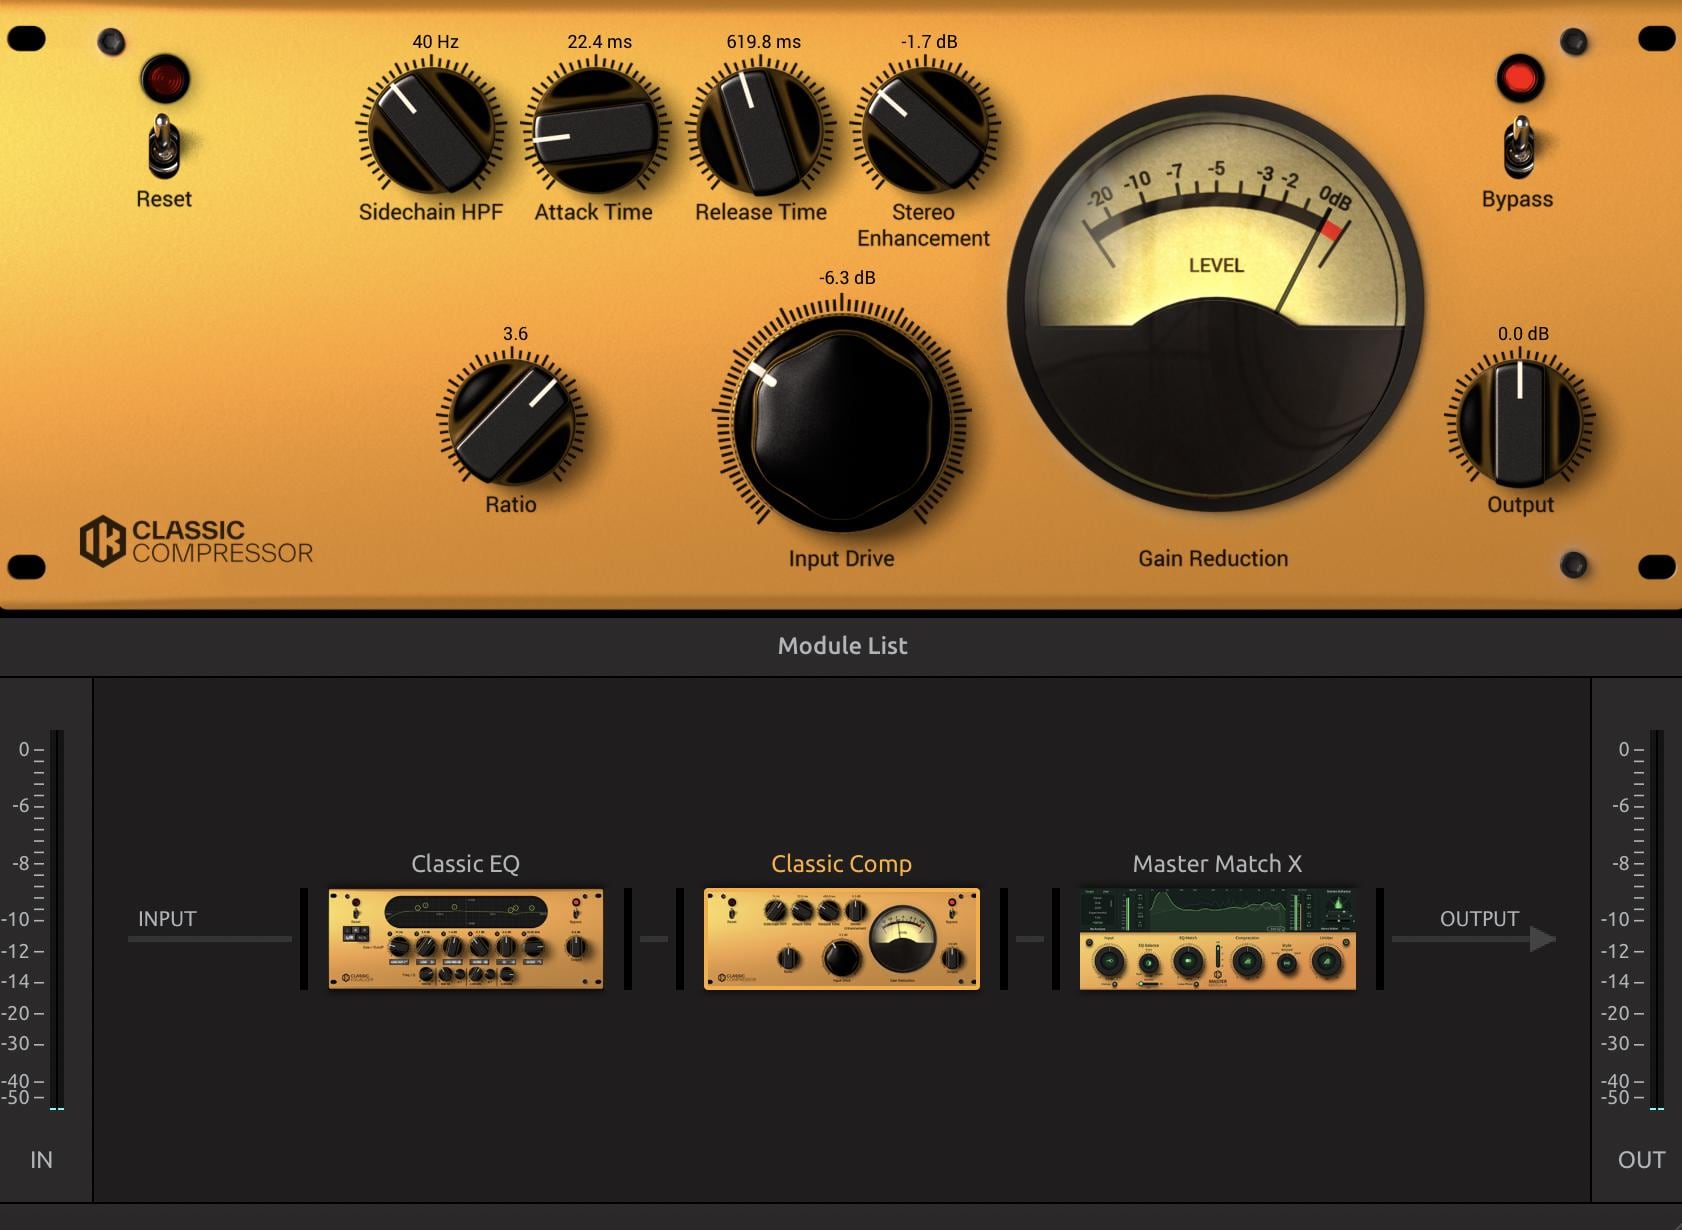1682x1230 pixels.
Task: Flip the Bypass toggle switch
Action: tap(1519, 146)
